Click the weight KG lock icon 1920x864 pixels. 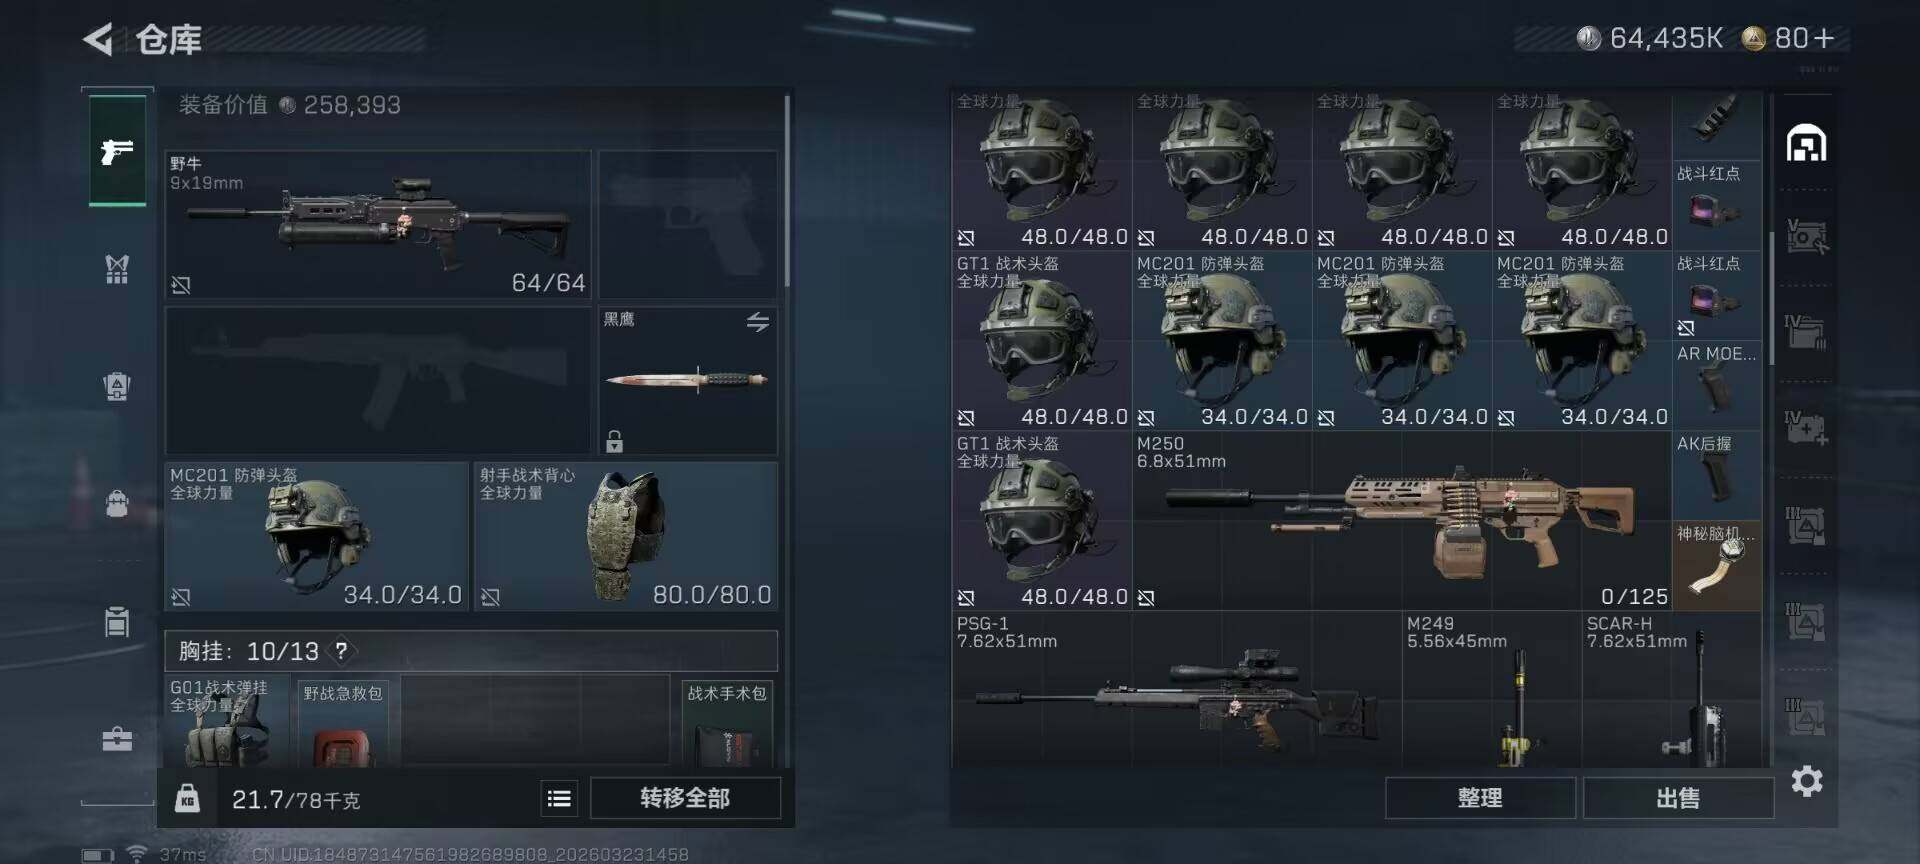[x=187, y=798]
